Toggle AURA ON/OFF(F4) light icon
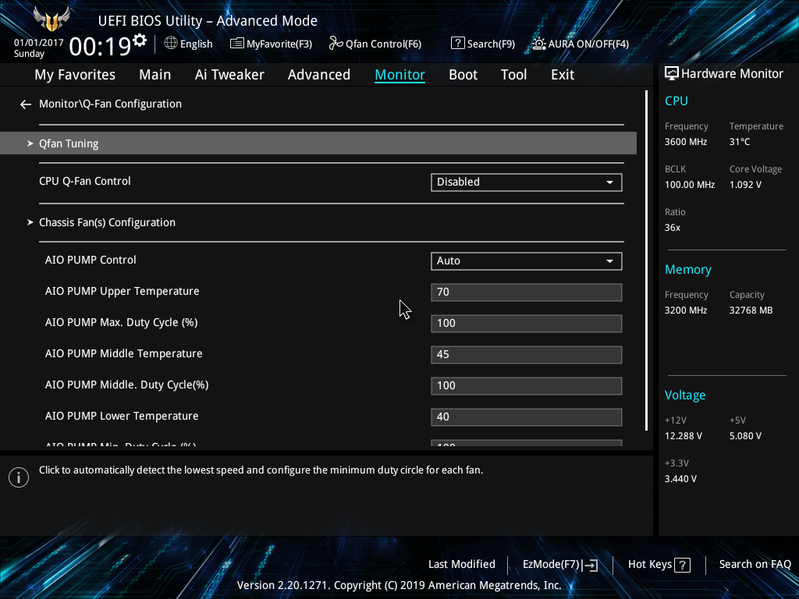The width and height of the screenshot is (799, 599). (539, 44)
